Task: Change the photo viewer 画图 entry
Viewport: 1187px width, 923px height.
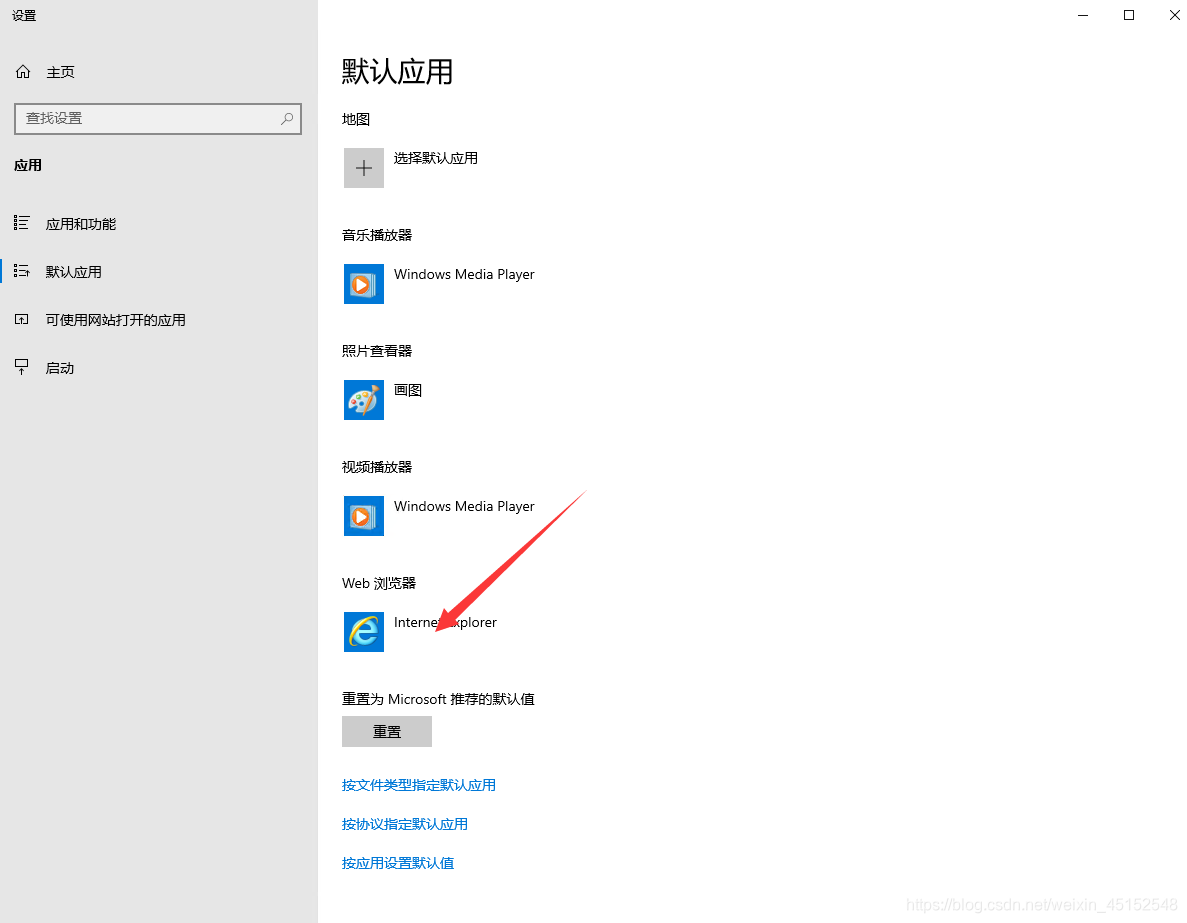Action: [x=408, y=390]
